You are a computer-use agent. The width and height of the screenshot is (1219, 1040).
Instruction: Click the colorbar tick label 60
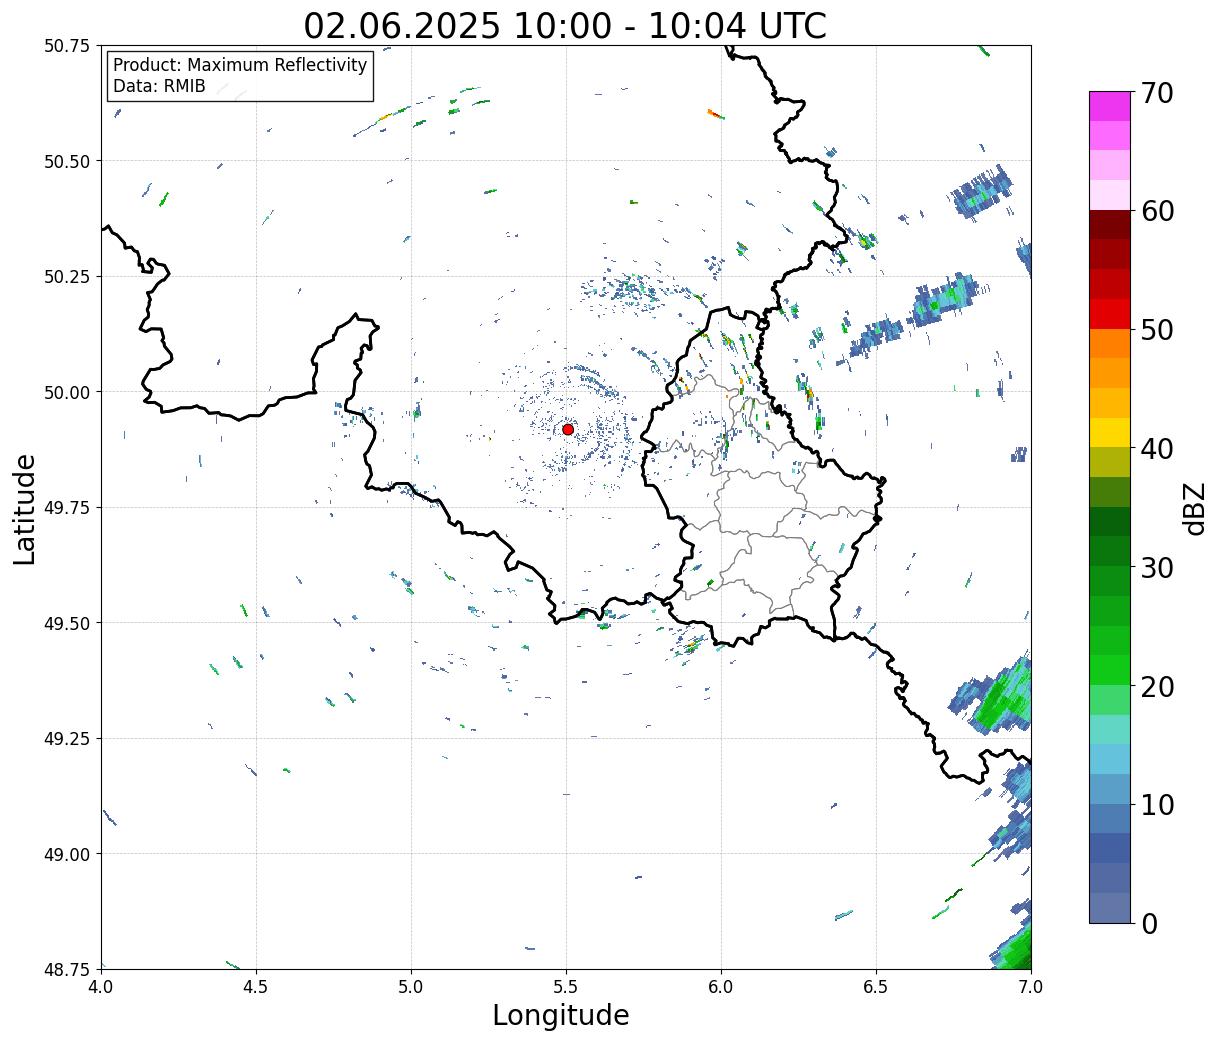click(x=1157, y=211)
